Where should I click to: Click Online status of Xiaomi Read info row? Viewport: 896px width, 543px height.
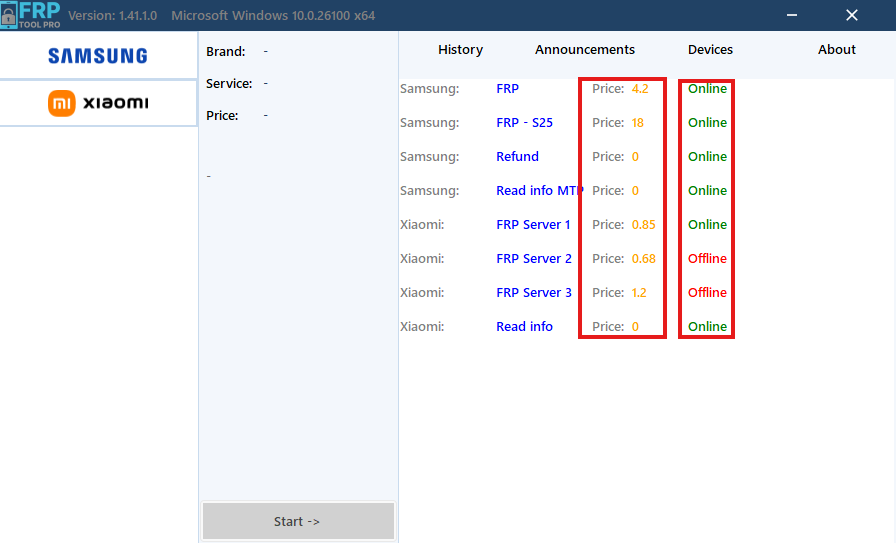click(707, 326)
